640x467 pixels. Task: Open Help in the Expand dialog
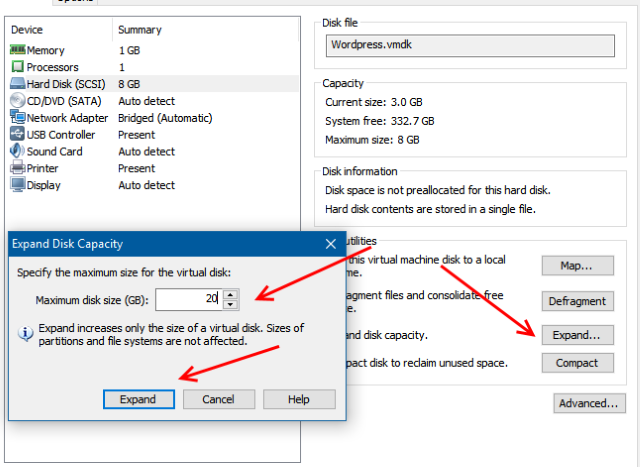(x=298, y=399)
